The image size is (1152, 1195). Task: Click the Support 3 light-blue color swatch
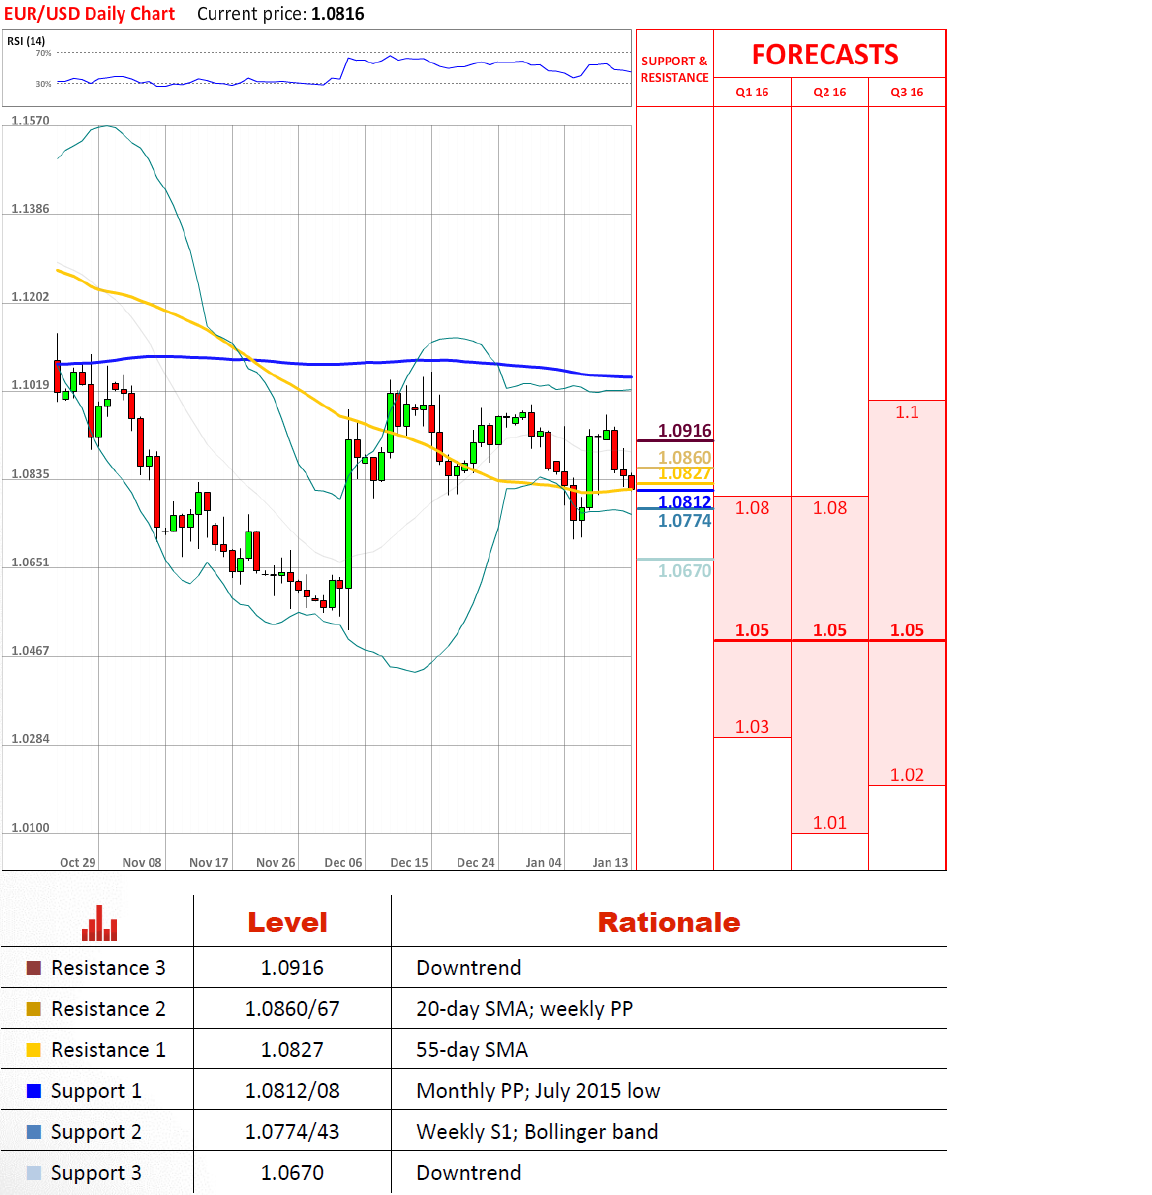point(34,1174)
